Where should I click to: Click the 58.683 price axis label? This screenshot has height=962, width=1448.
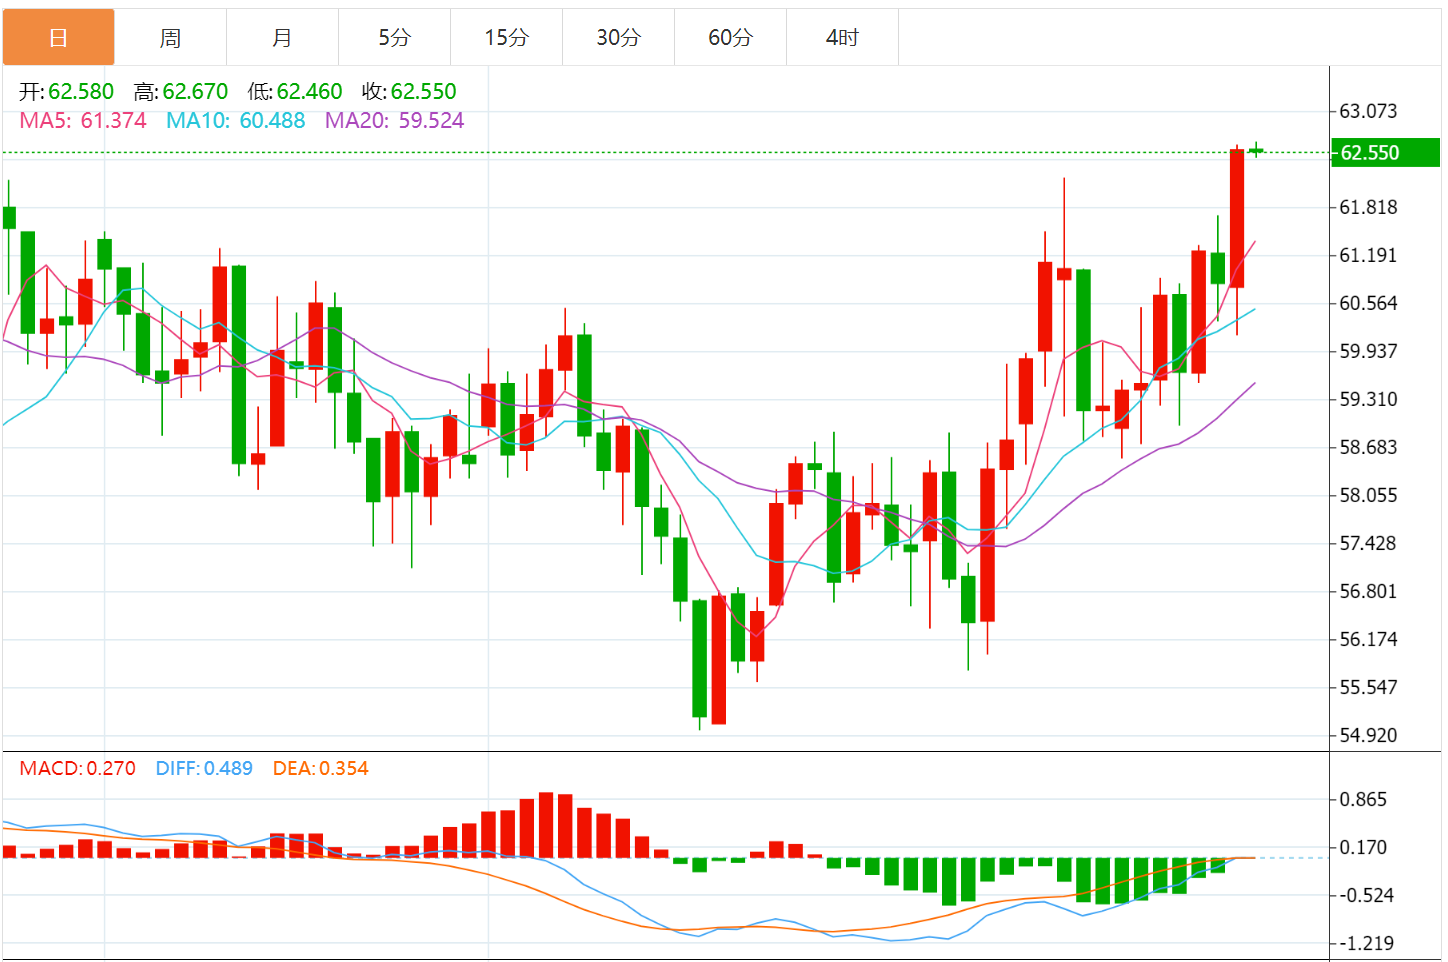point(1368,447)
